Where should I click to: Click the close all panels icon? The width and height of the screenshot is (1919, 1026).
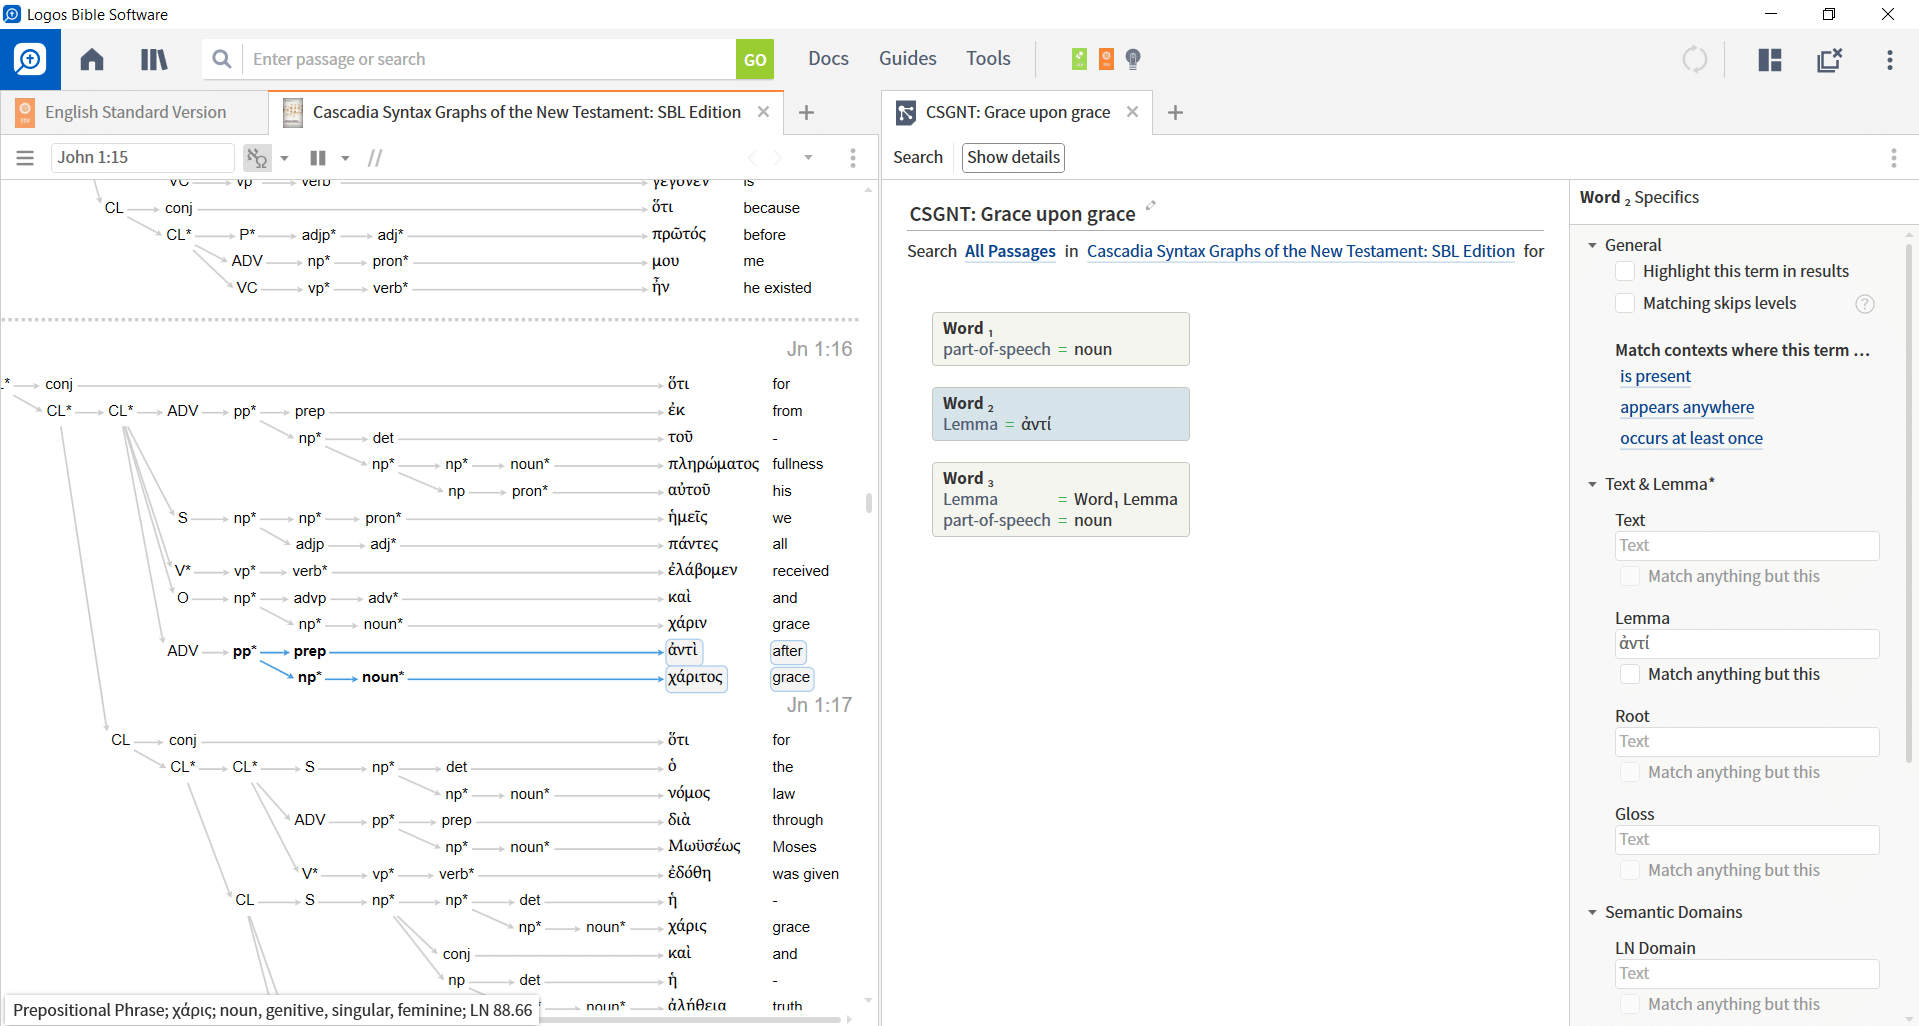pos(1830,60)
